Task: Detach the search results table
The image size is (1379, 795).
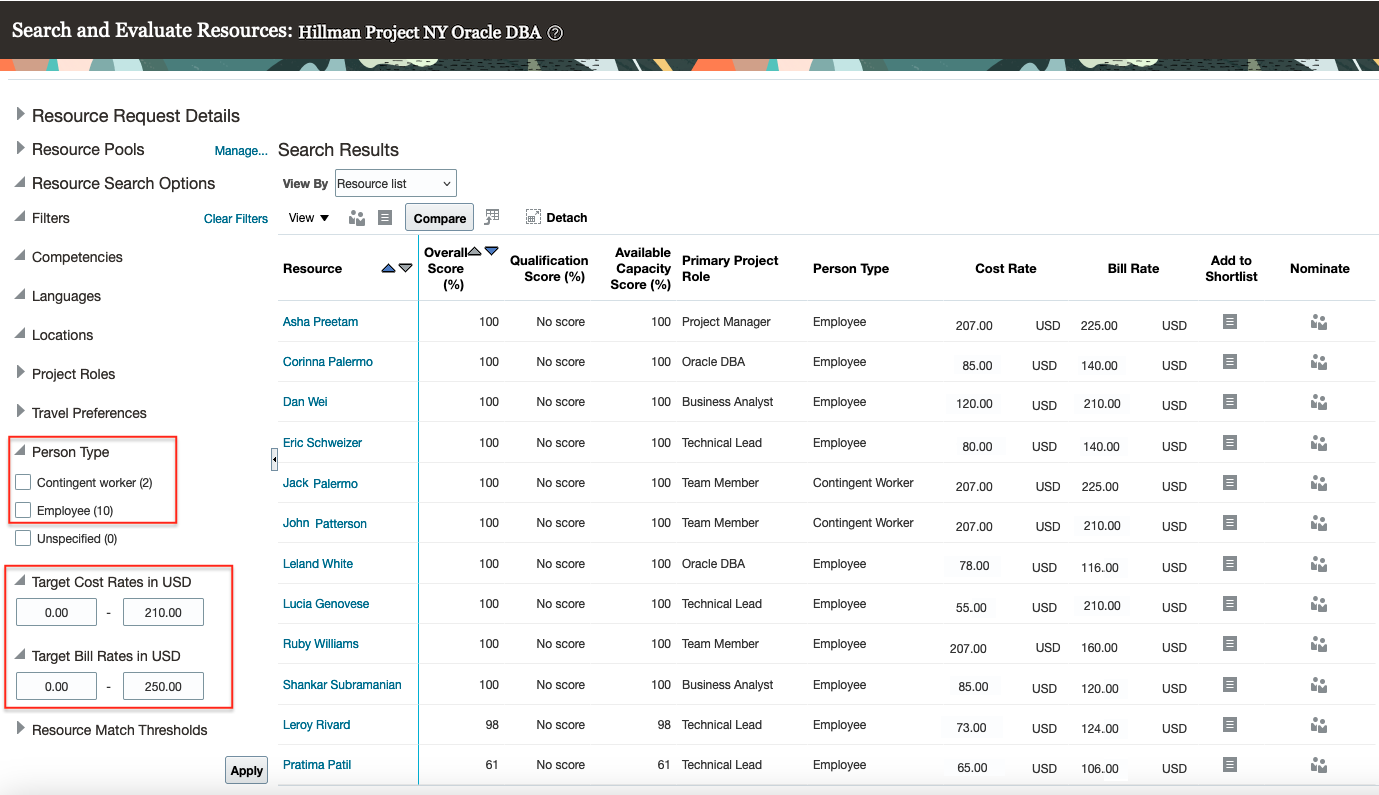Action: coord(556,217)
